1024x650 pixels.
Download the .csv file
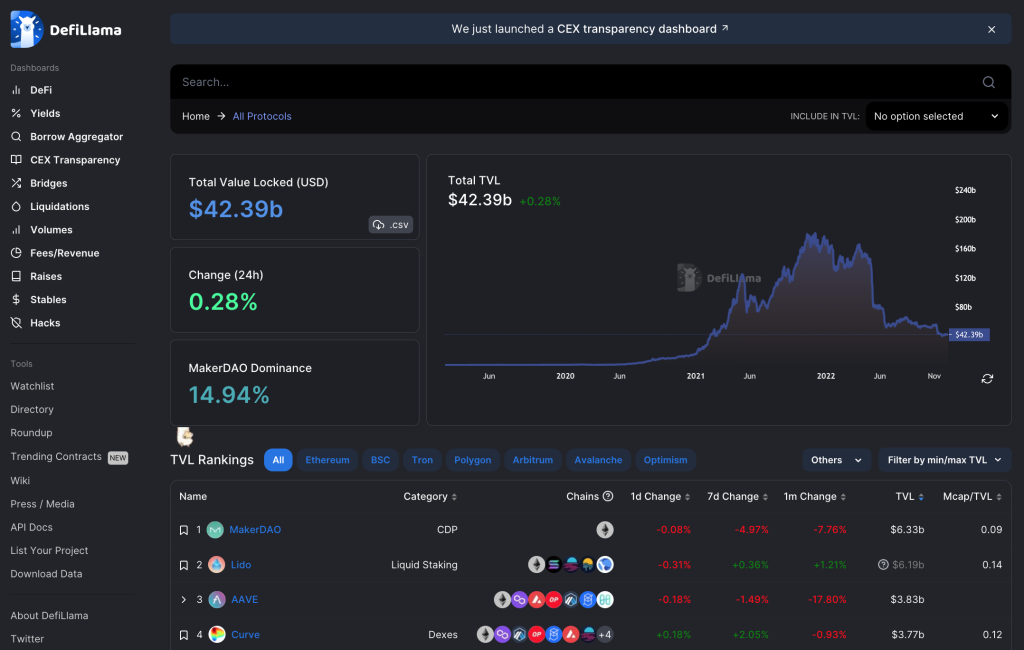tap(391, 225)
